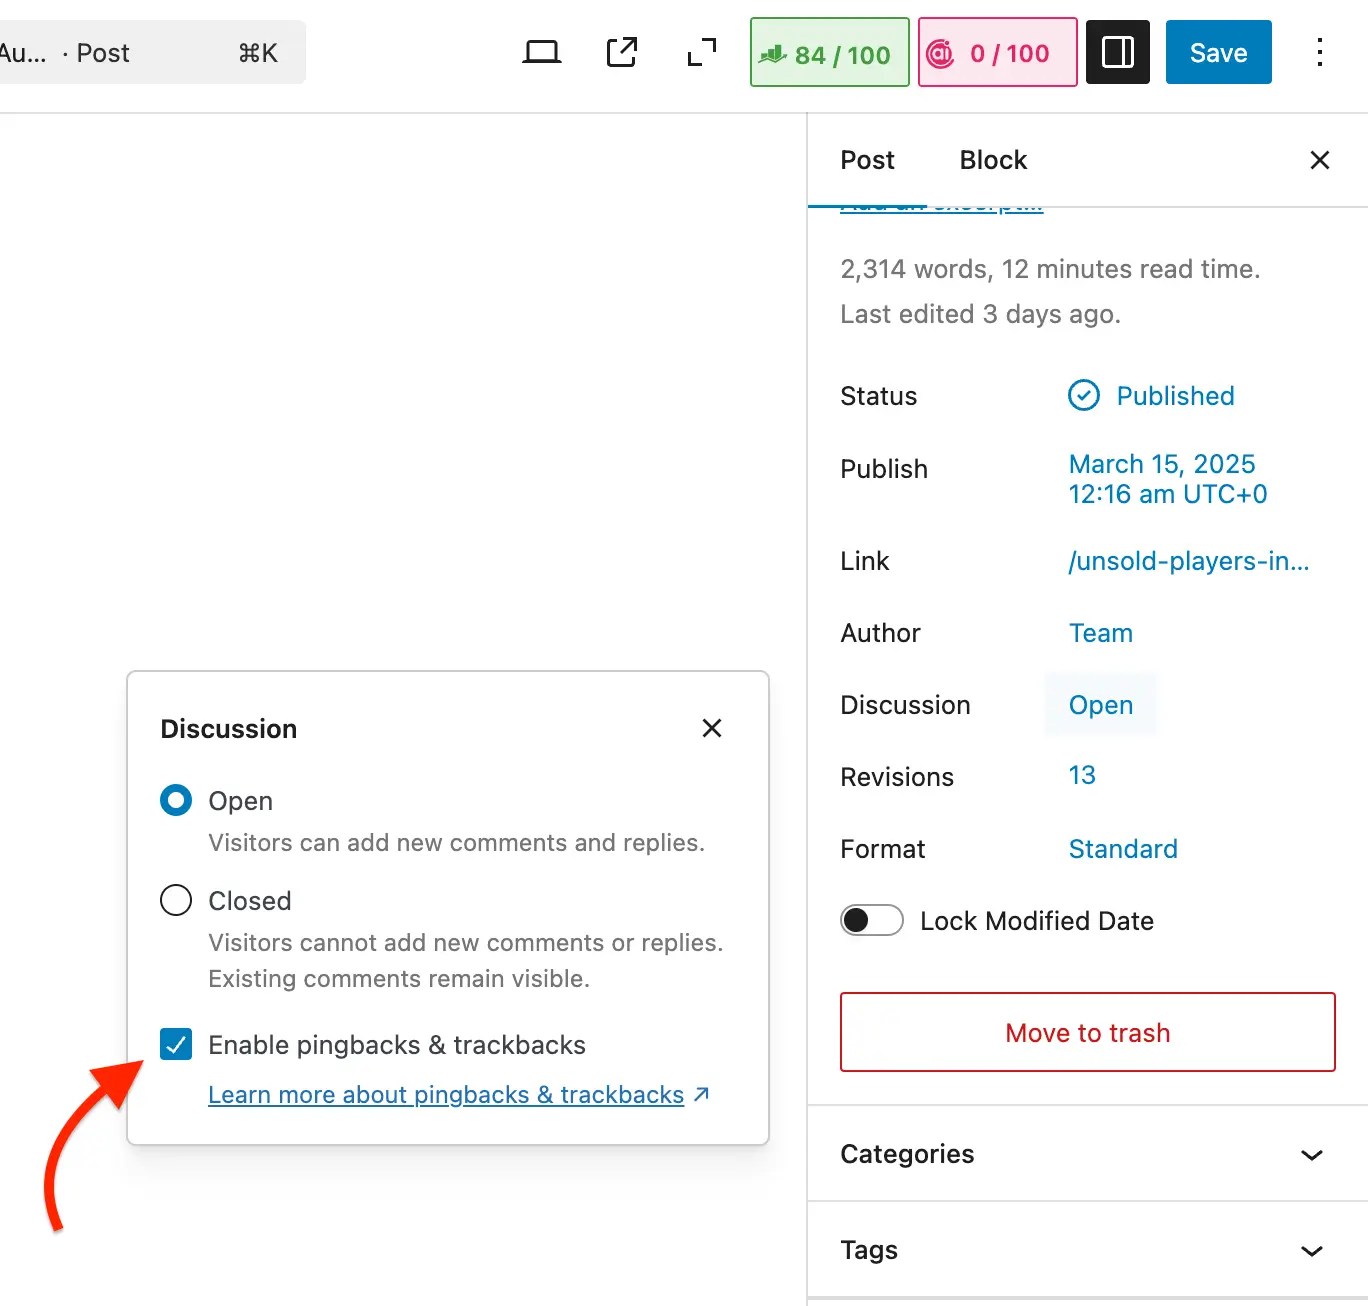Click the "Last edited 3 days ago." text
Viewport: 1368px width, 1306px height.
[x=980, y=314]
